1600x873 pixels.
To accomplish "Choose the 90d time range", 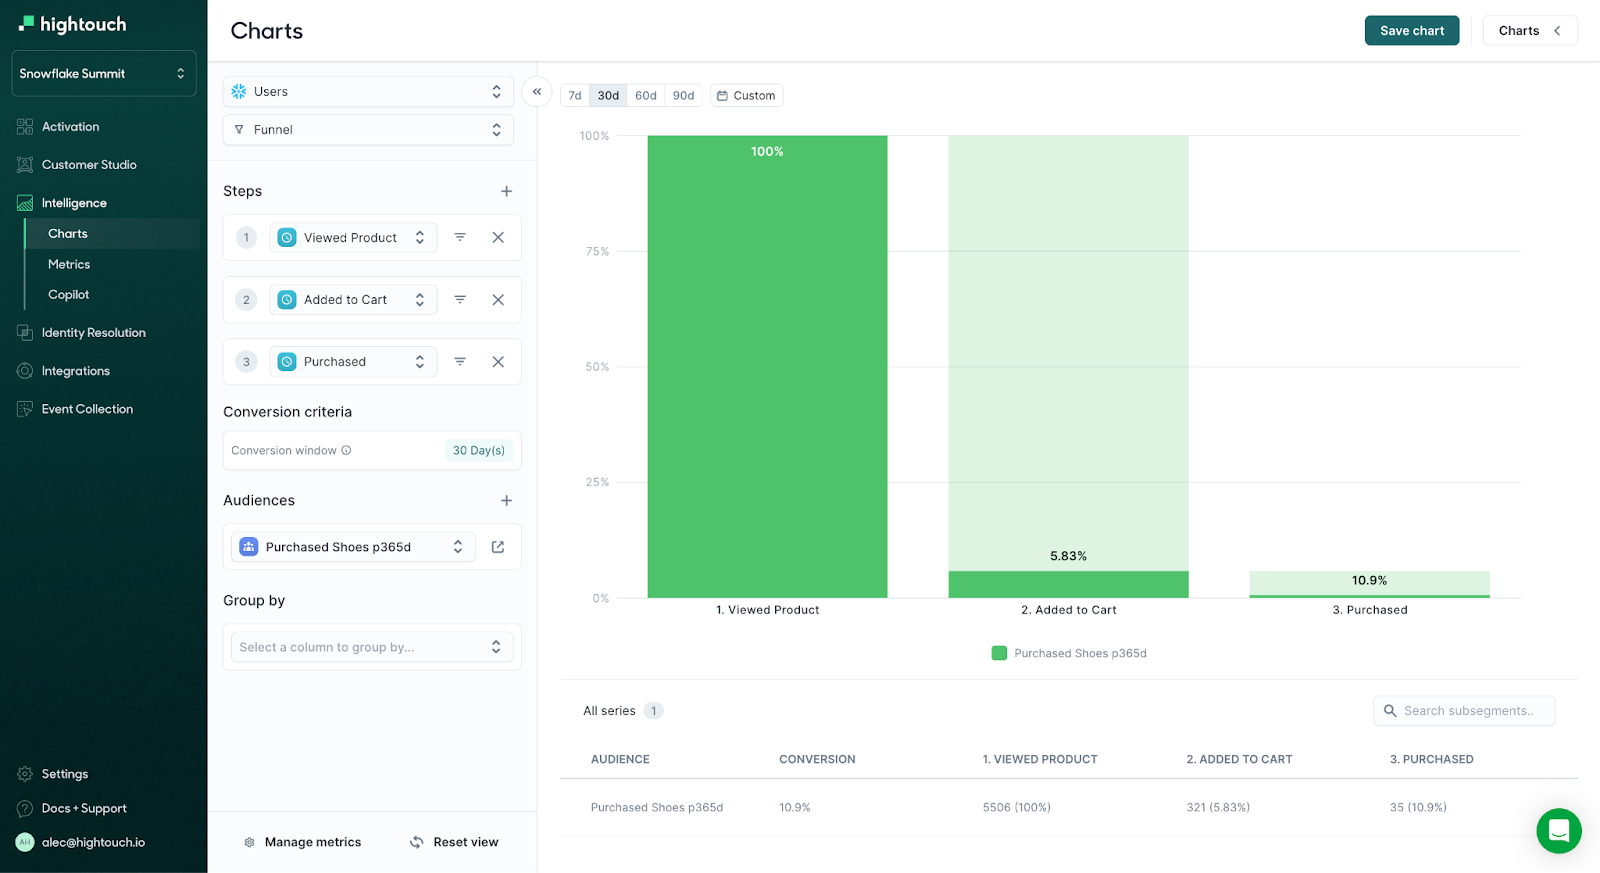I will 683,96.
